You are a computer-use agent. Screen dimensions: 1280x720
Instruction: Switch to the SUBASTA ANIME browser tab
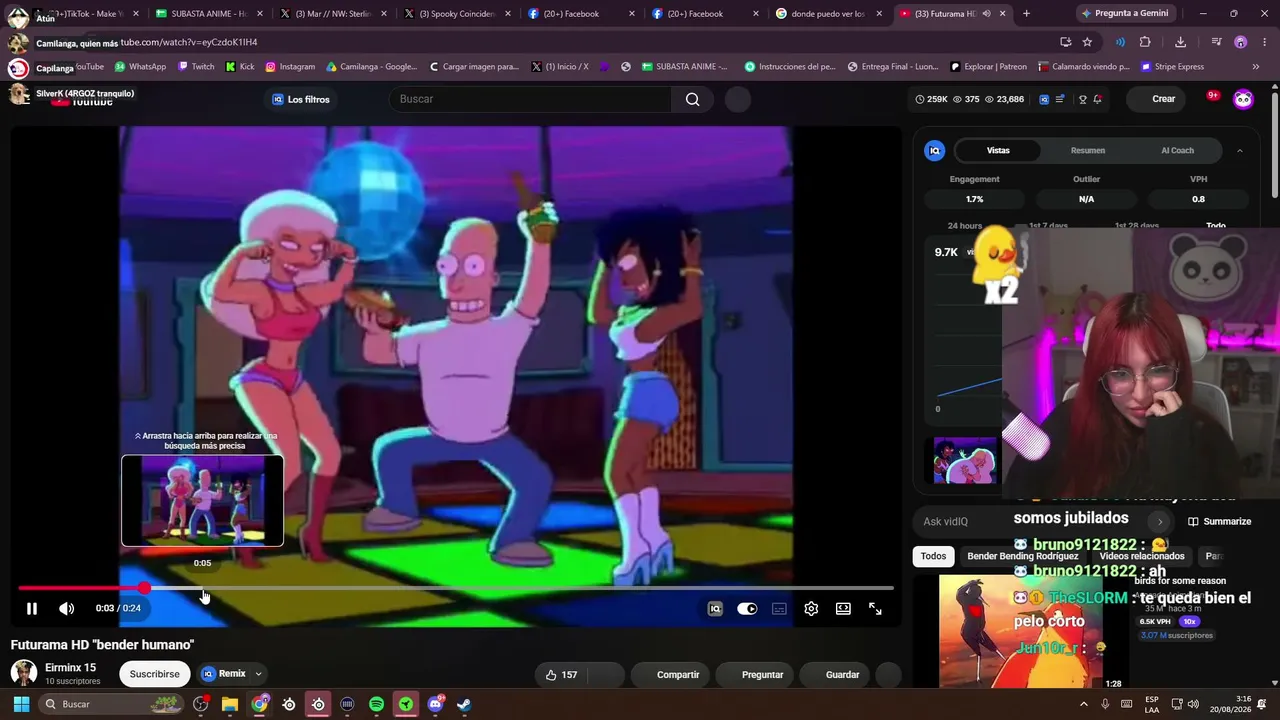click(x=207, y=14)
